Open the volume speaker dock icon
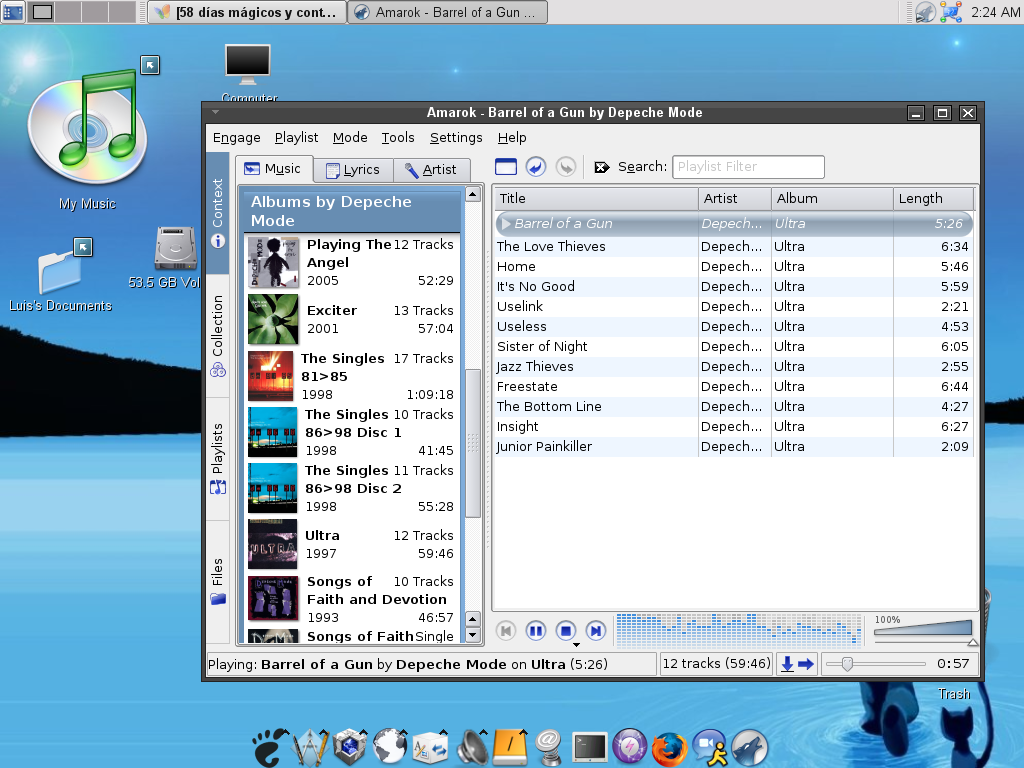Screen dimensions: 1024x768 pos(473,747)
